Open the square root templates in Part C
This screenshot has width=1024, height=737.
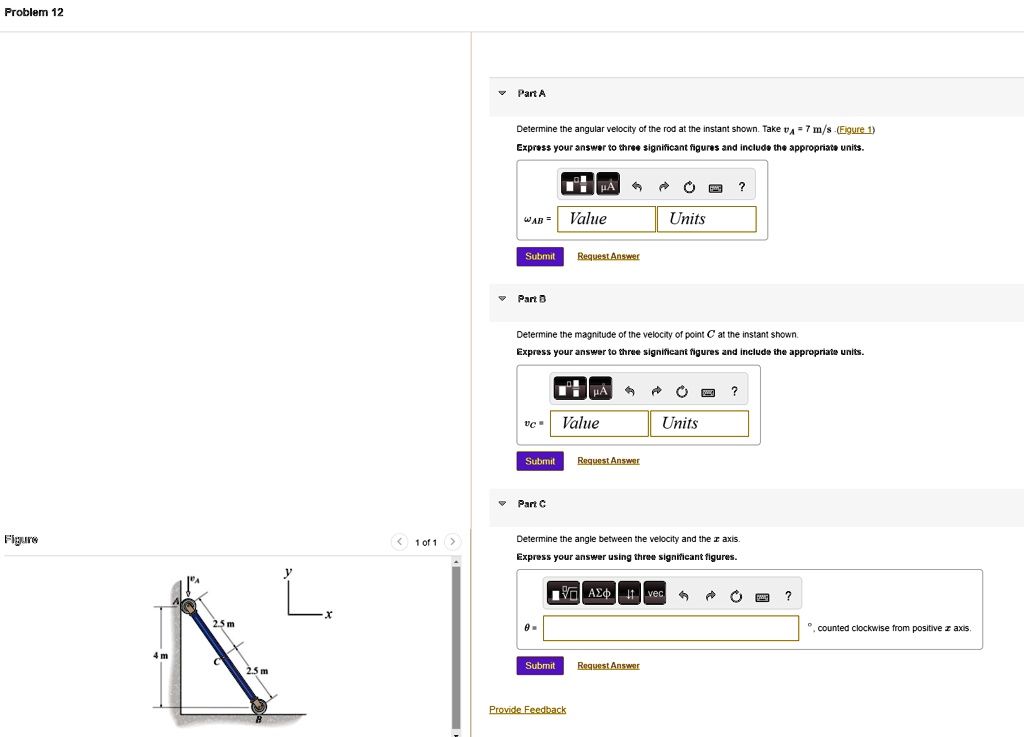pos(564,594)
